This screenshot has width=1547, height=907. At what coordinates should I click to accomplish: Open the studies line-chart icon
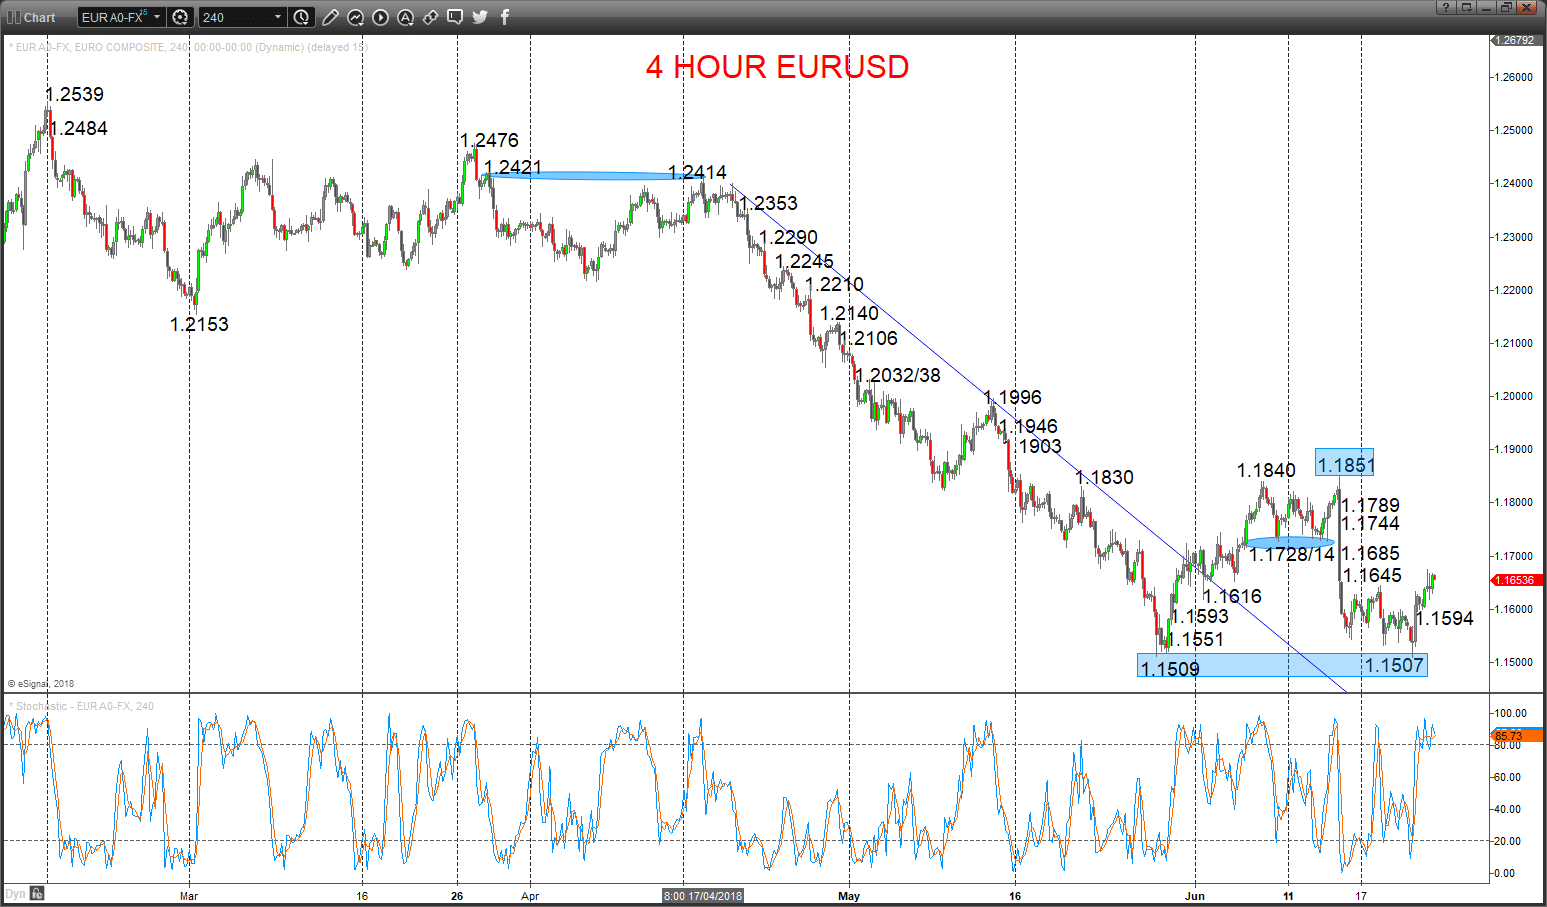[x=355, y=17]
